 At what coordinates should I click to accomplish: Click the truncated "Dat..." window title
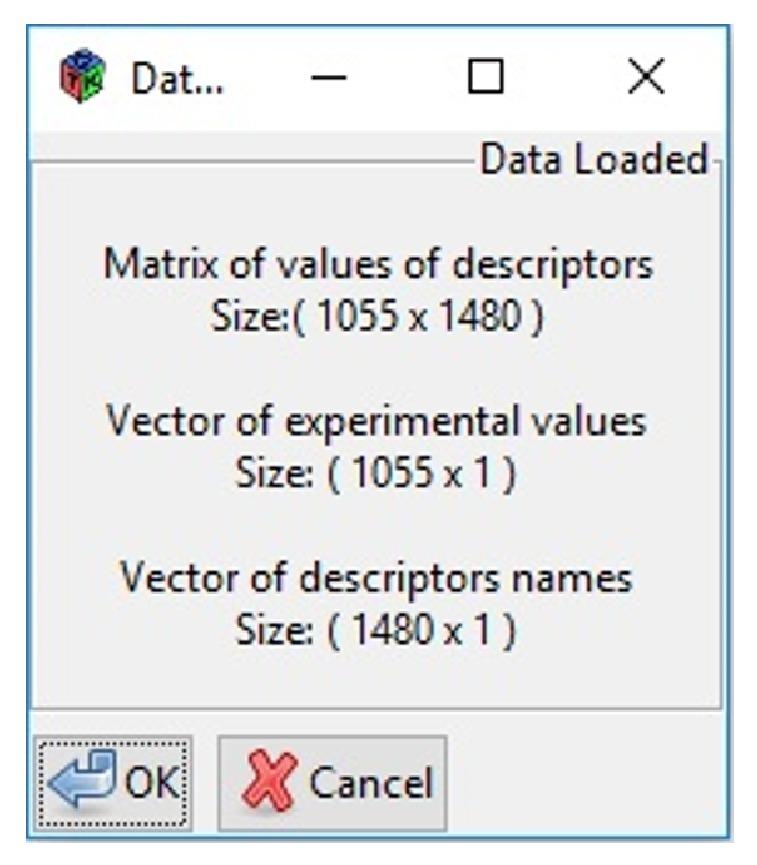[x=177, y=78]
